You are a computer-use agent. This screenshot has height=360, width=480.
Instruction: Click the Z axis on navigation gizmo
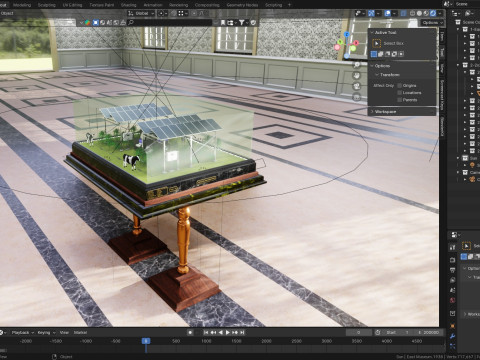pos(347,34)
